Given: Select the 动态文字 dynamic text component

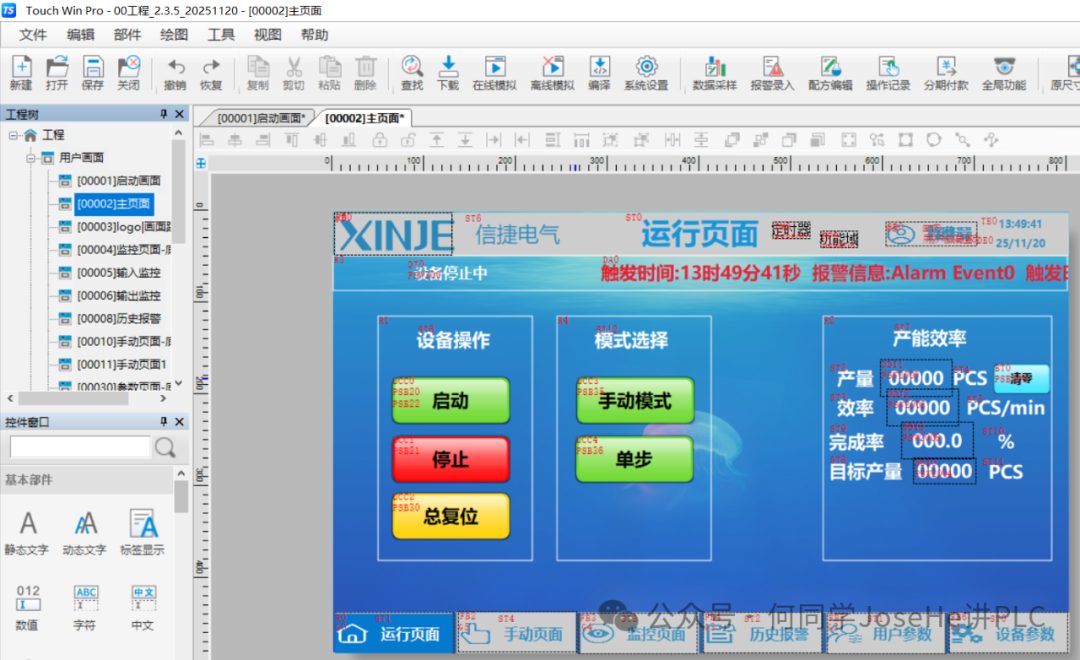Looking at the screenshot, I should pyautogui.click(x=85, y=532).
